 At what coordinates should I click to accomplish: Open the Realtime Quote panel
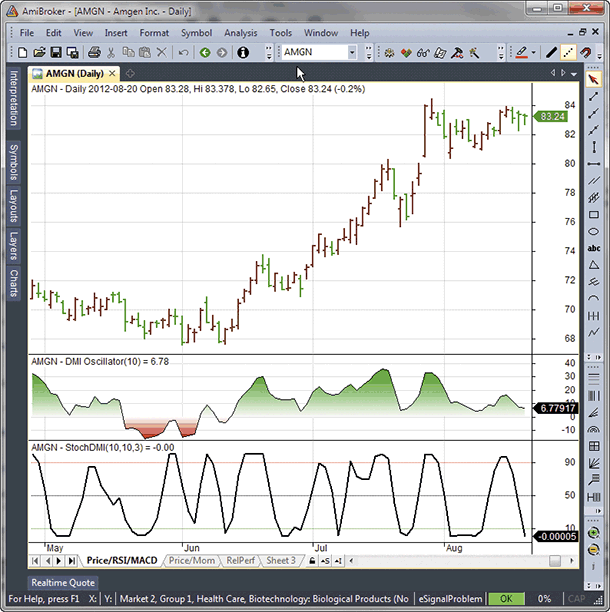click(63, 582)
